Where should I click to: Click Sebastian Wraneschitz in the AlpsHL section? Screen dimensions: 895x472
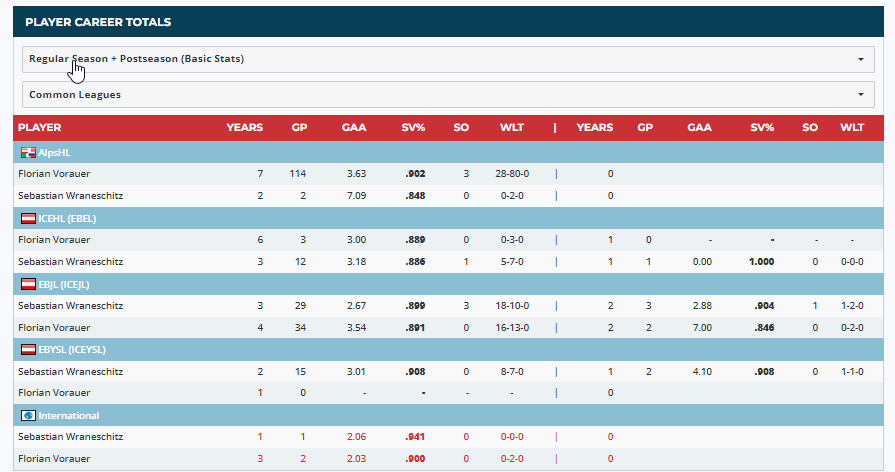(70, 196)
